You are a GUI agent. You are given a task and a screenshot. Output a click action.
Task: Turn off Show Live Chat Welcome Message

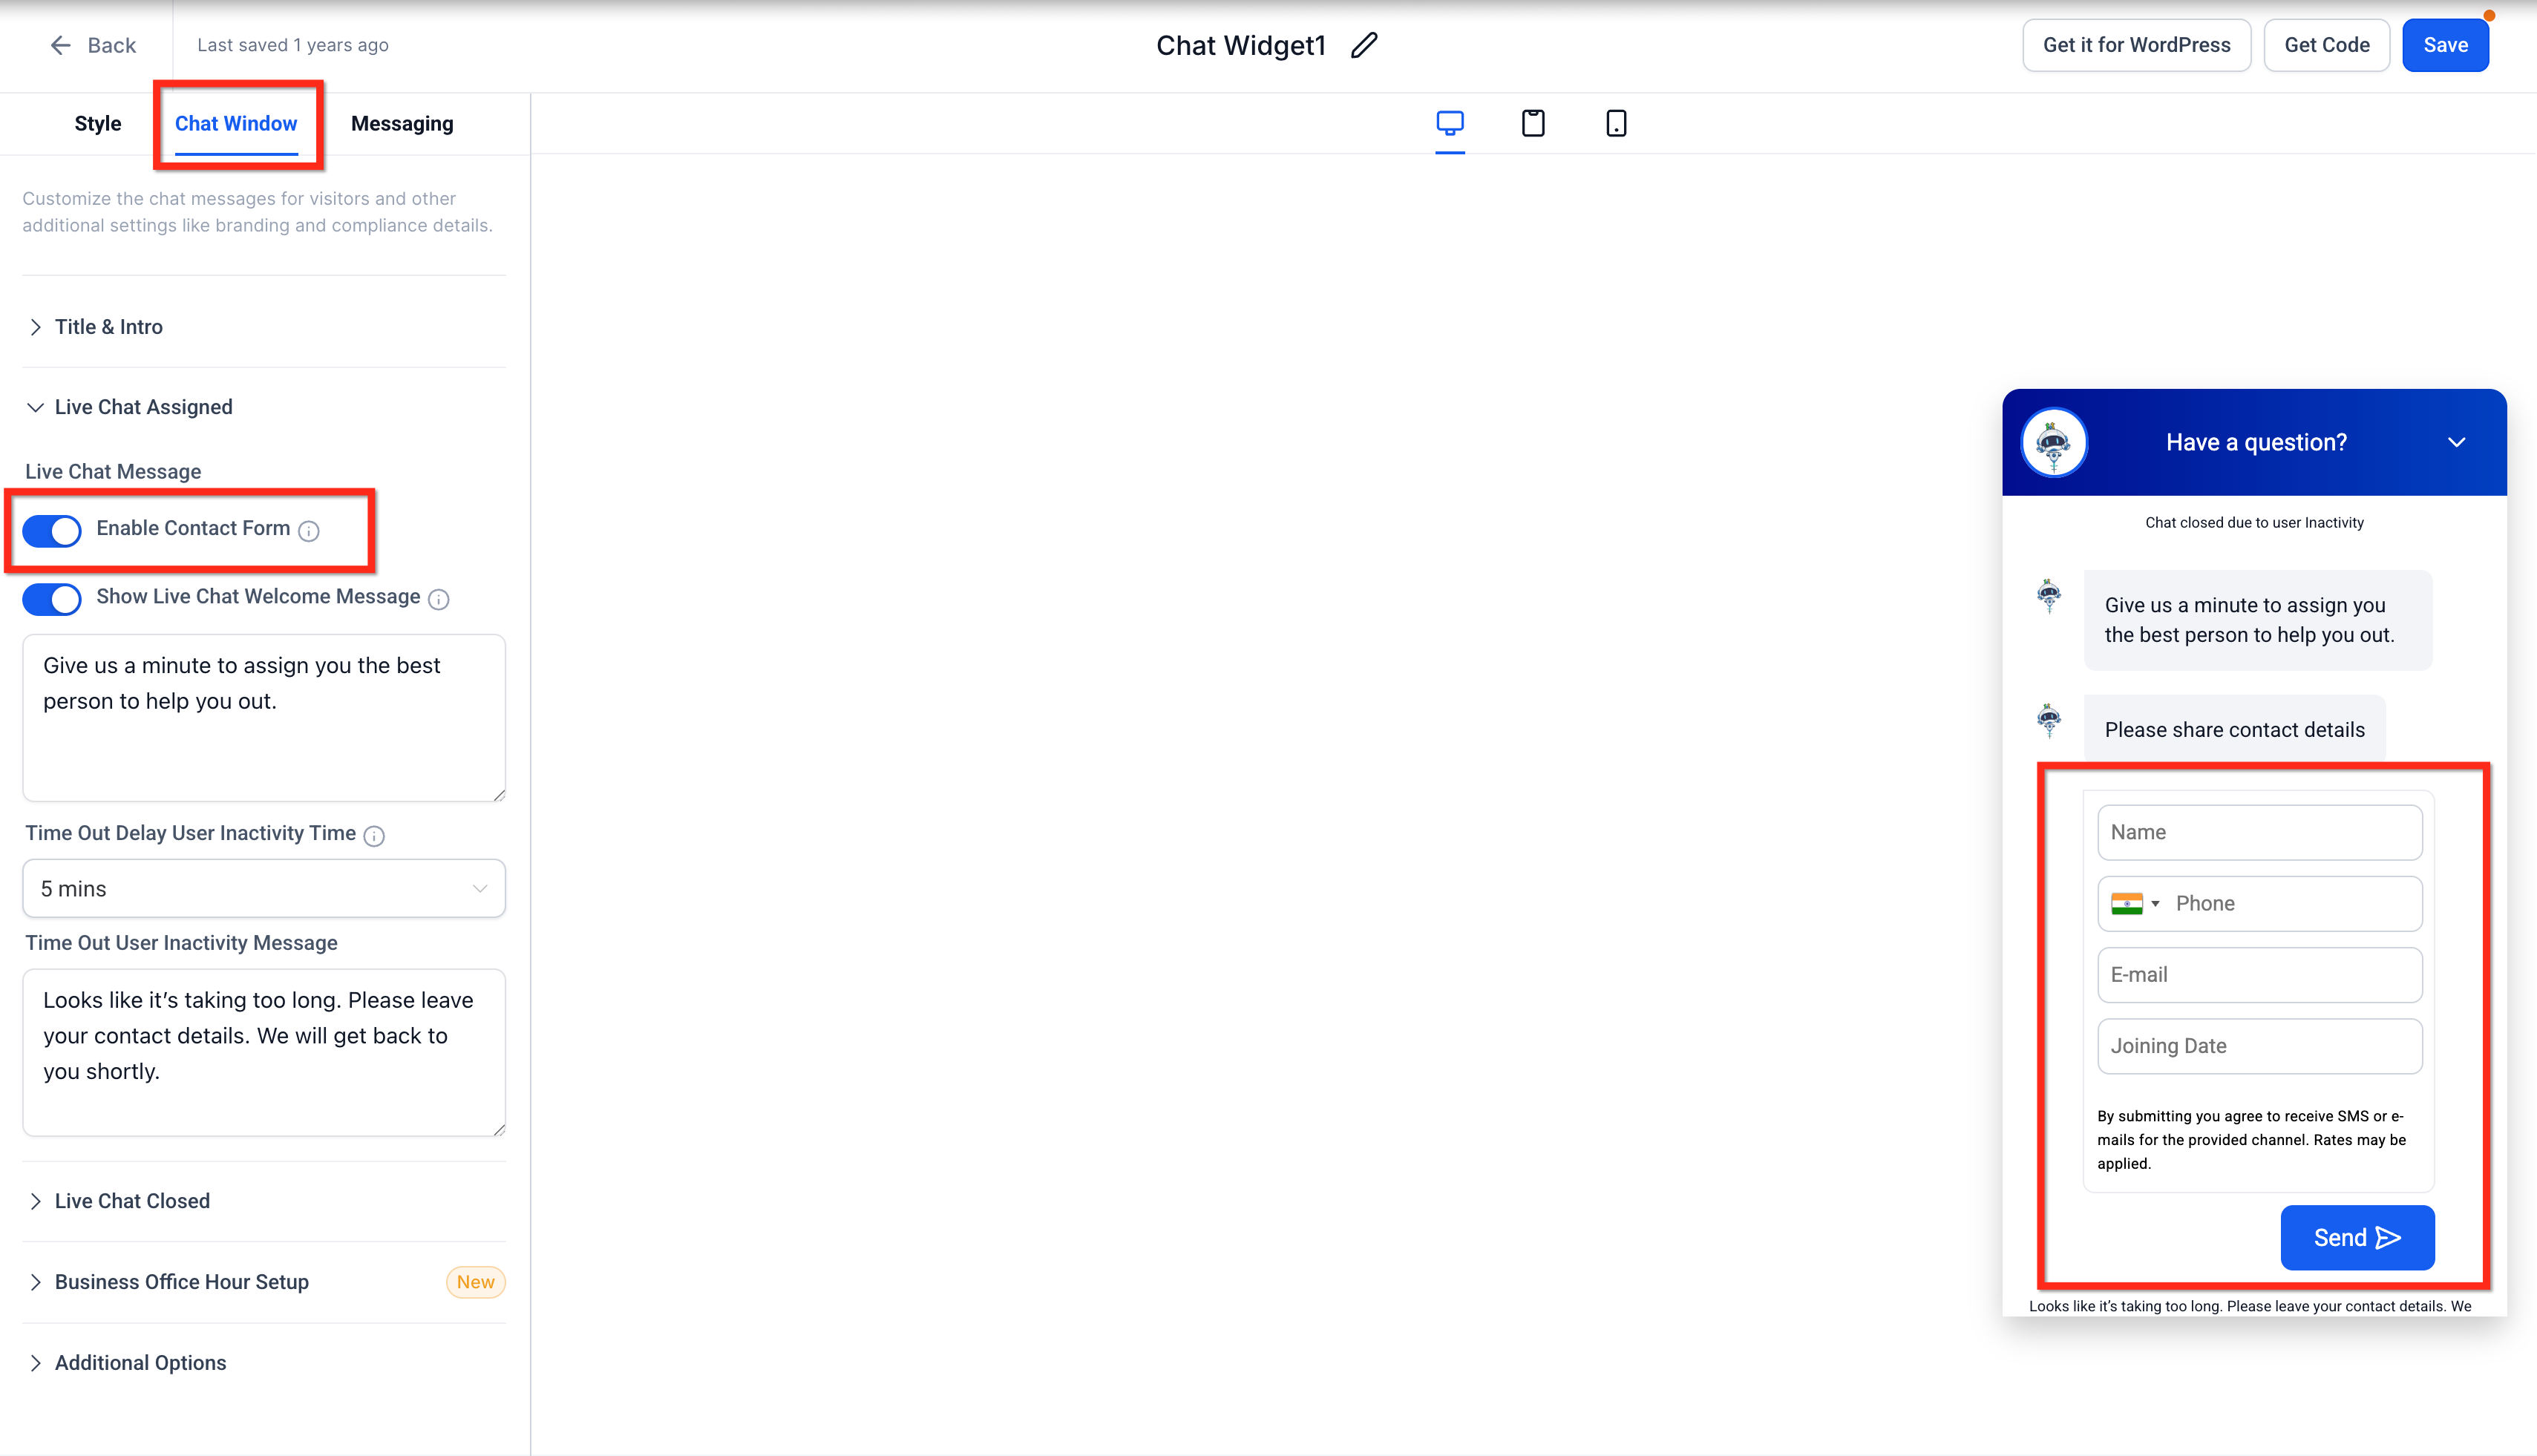[52, 599]
